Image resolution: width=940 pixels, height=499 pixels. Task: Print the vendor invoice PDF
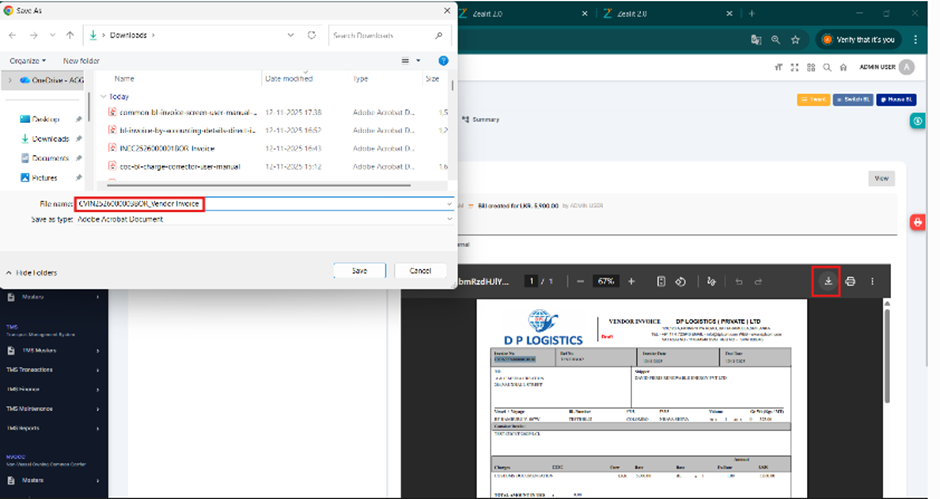pos(850,281)
